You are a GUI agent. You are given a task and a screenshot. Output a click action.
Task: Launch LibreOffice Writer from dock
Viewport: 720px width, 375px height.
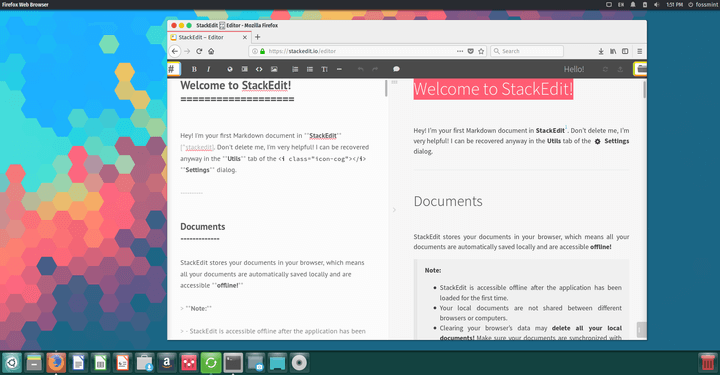tap(78, 363)
